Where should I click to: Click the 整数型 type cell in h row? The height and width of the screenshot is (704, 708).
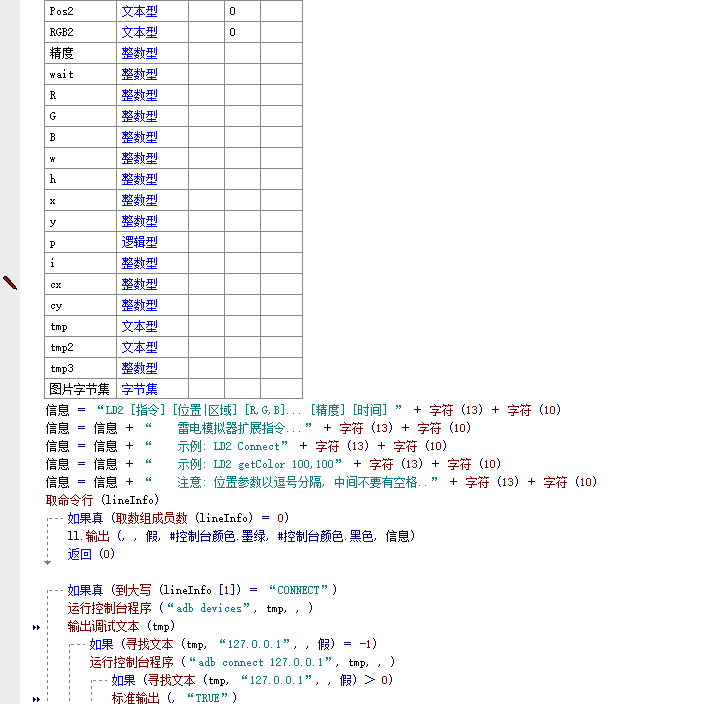point(152,179)
